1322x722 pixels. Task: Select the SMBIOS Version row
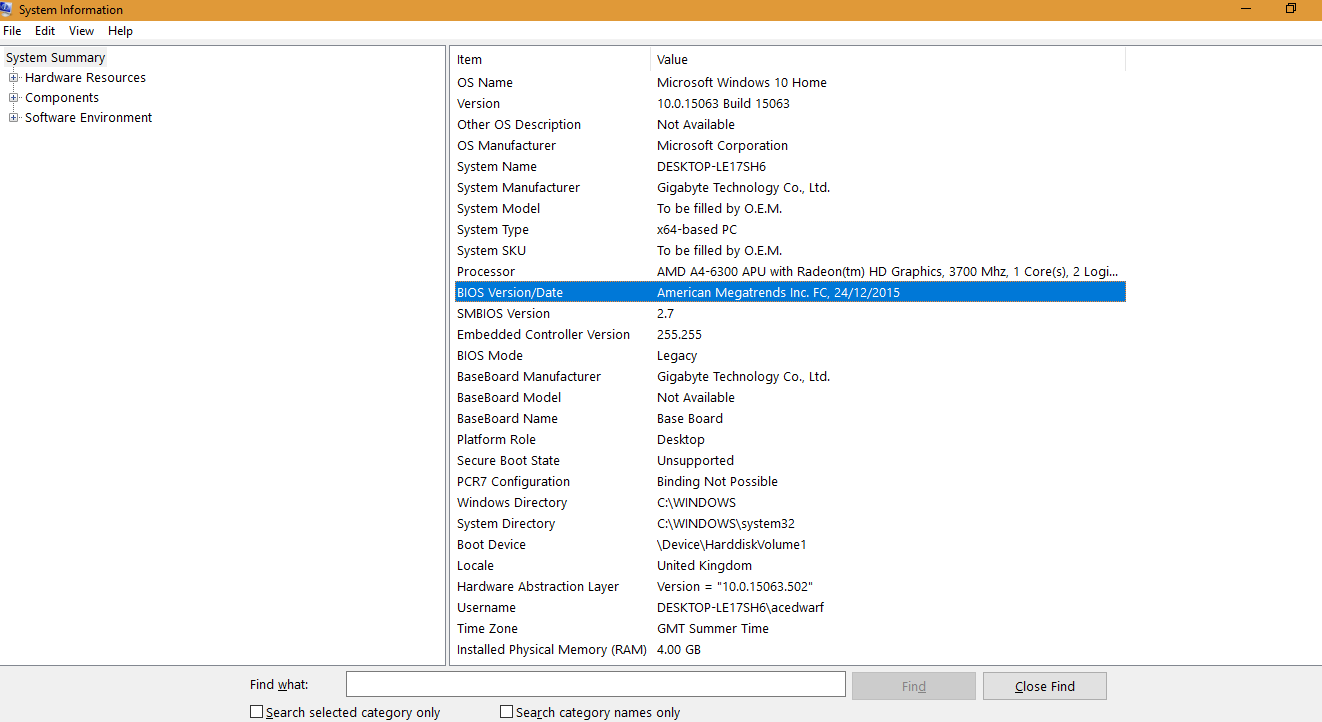pyautogui.click(x=788, y=314)
